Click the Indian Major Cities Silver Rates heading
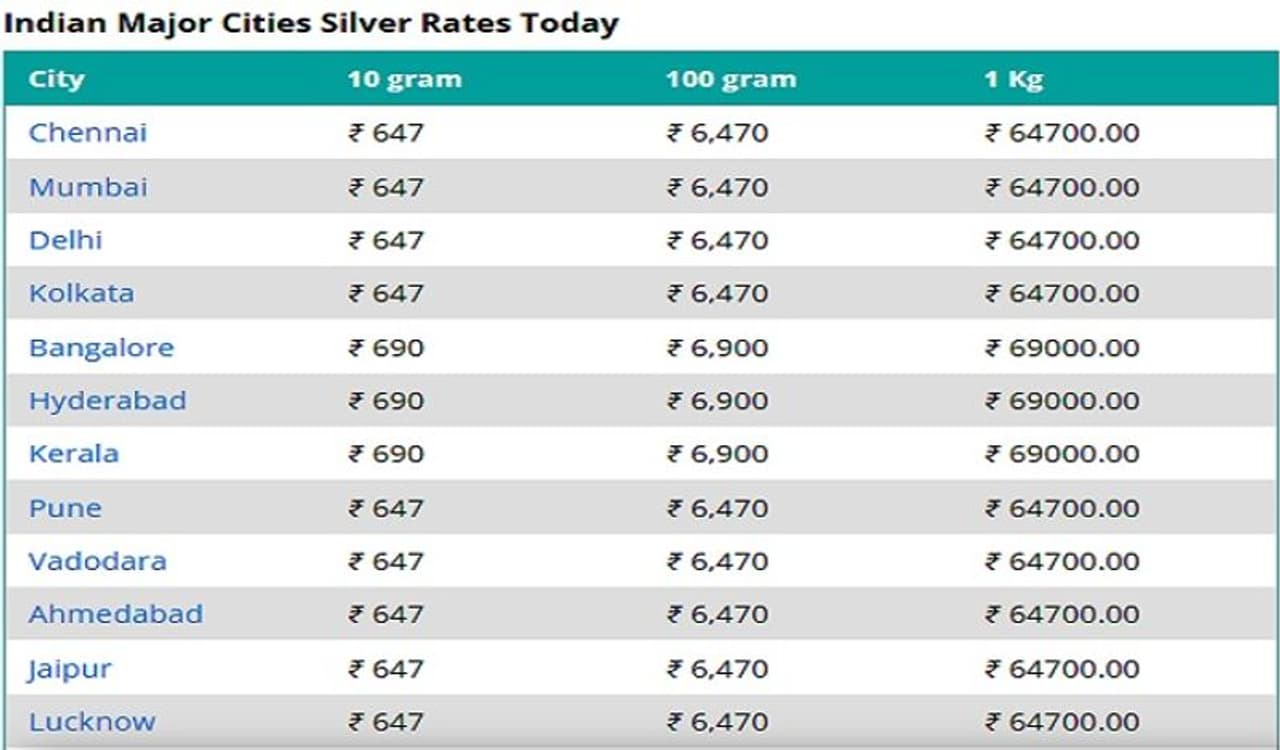This screenshot has height=750, width=1280. point(310,22)
